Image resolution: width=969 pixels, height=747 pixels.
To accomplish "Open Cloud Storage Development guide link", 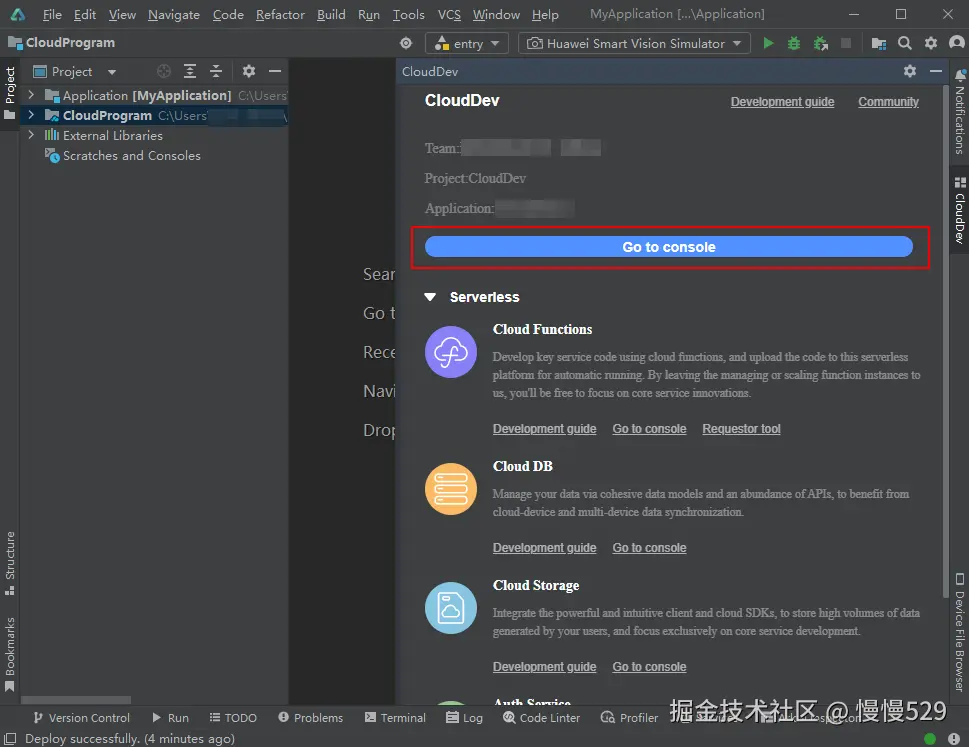I will 544,667.
